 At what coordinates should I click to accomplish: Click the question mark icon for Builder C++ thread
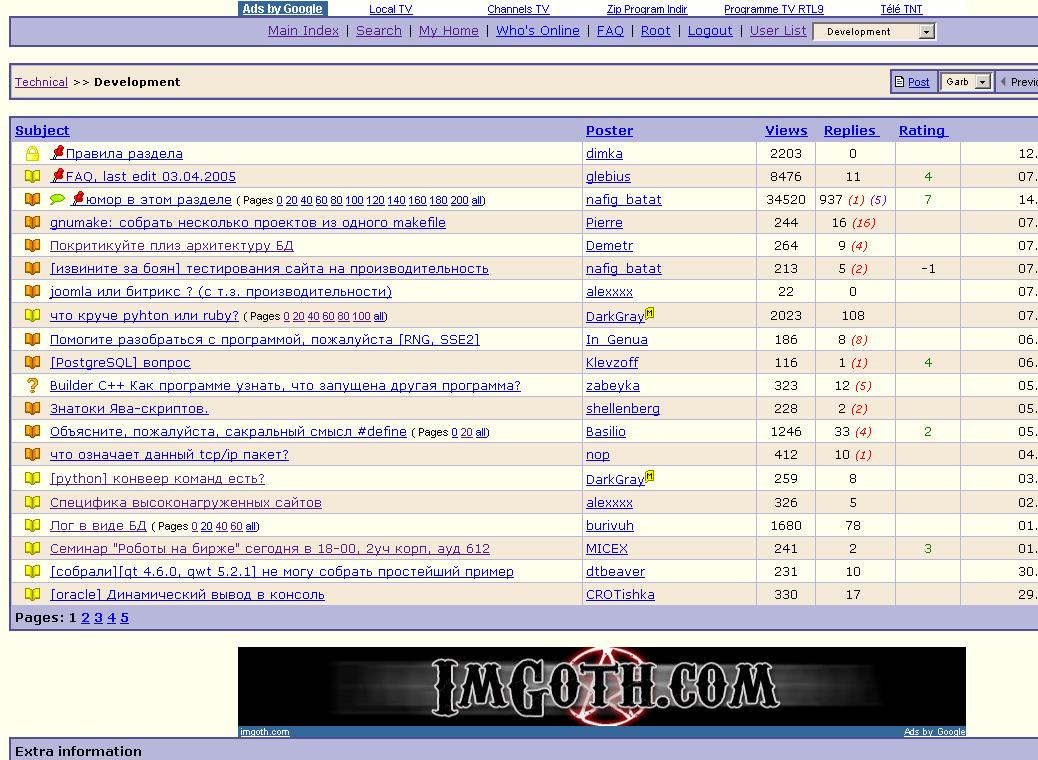32,386
